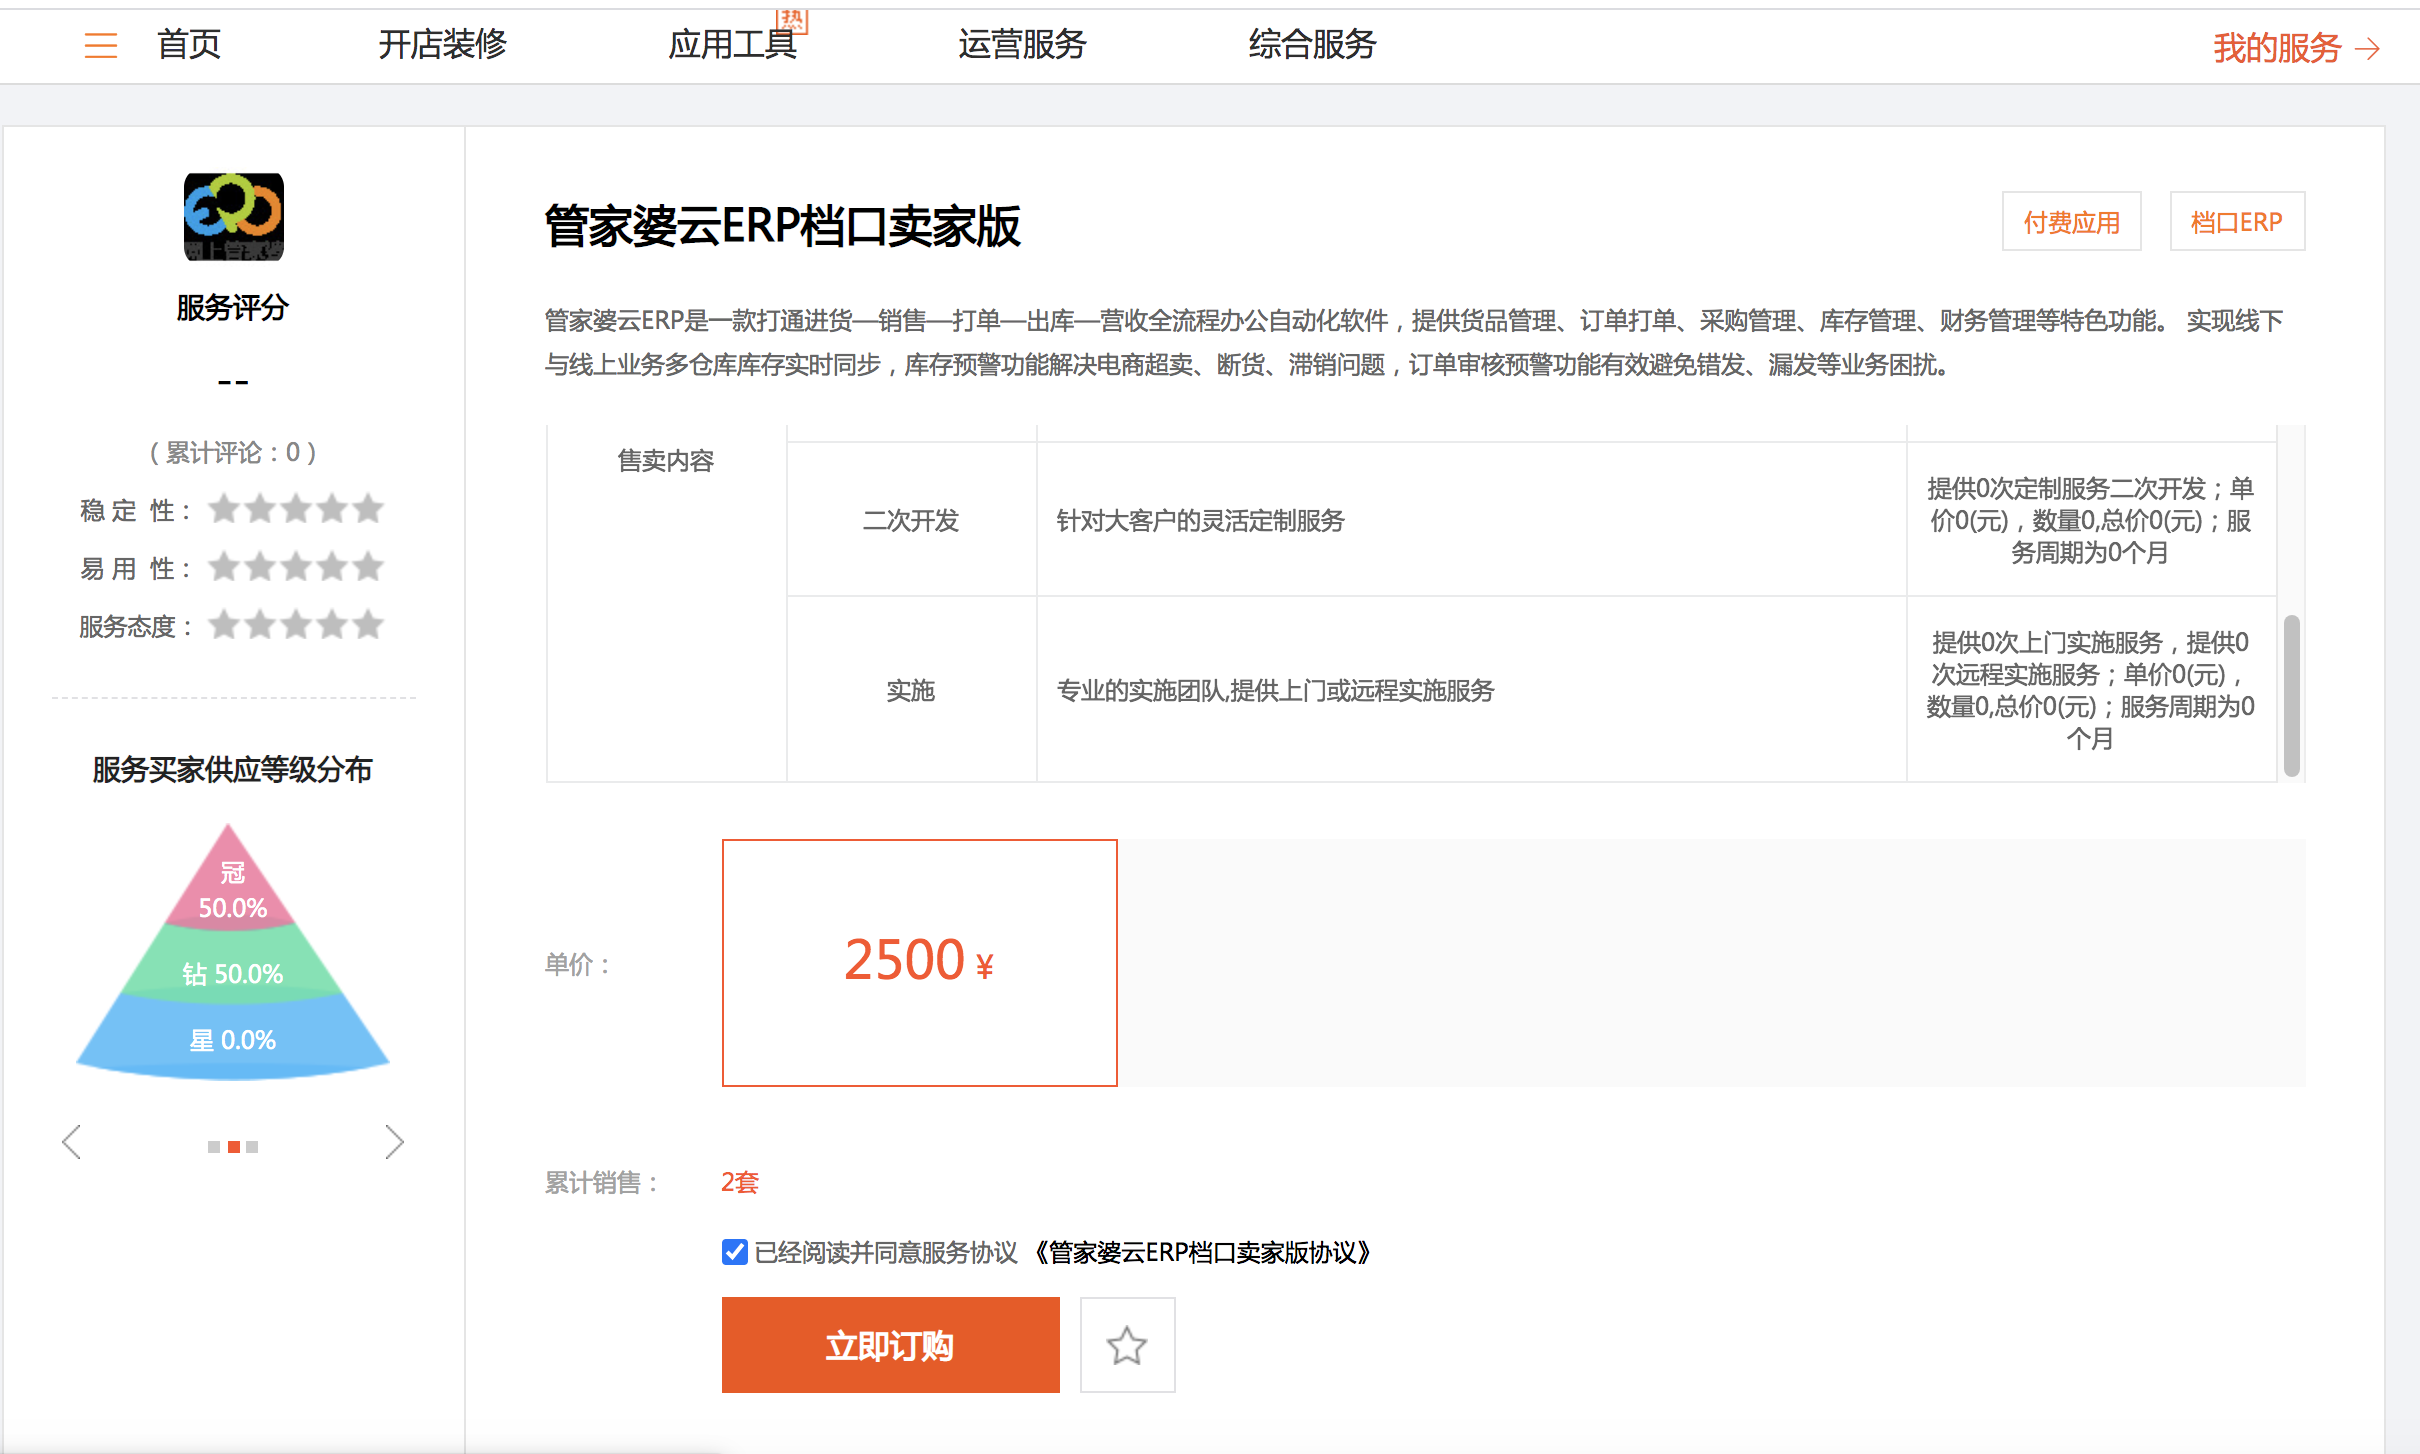Open 管家婆云ERP档口卖家版协议 link
2420x1454 pixels.
coord(1201,1252)
